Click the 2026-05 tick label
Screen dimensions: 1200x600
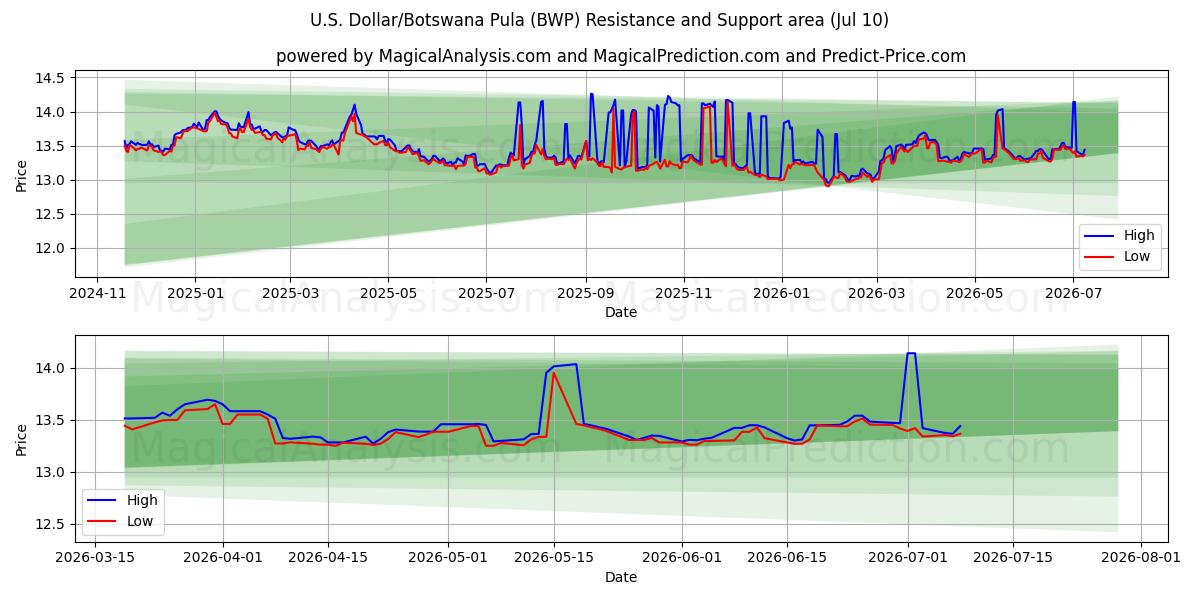tap(975, 294)
